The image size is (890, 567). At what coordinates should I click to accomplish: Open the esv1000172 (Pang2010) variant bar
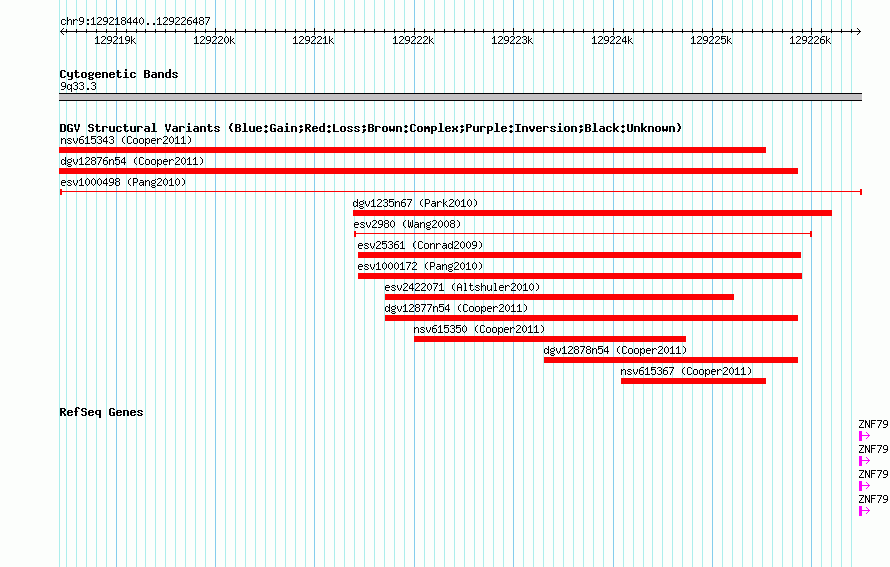580,276
